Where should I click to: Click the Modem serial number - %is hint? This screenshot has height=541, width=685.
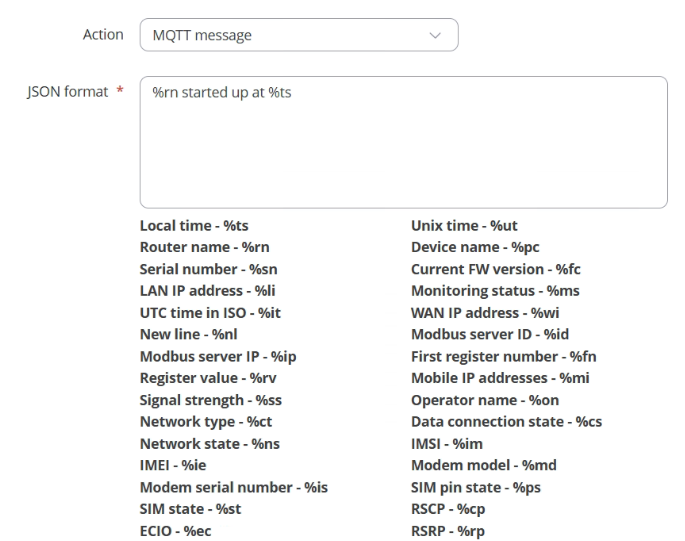[x=234, y=487]
